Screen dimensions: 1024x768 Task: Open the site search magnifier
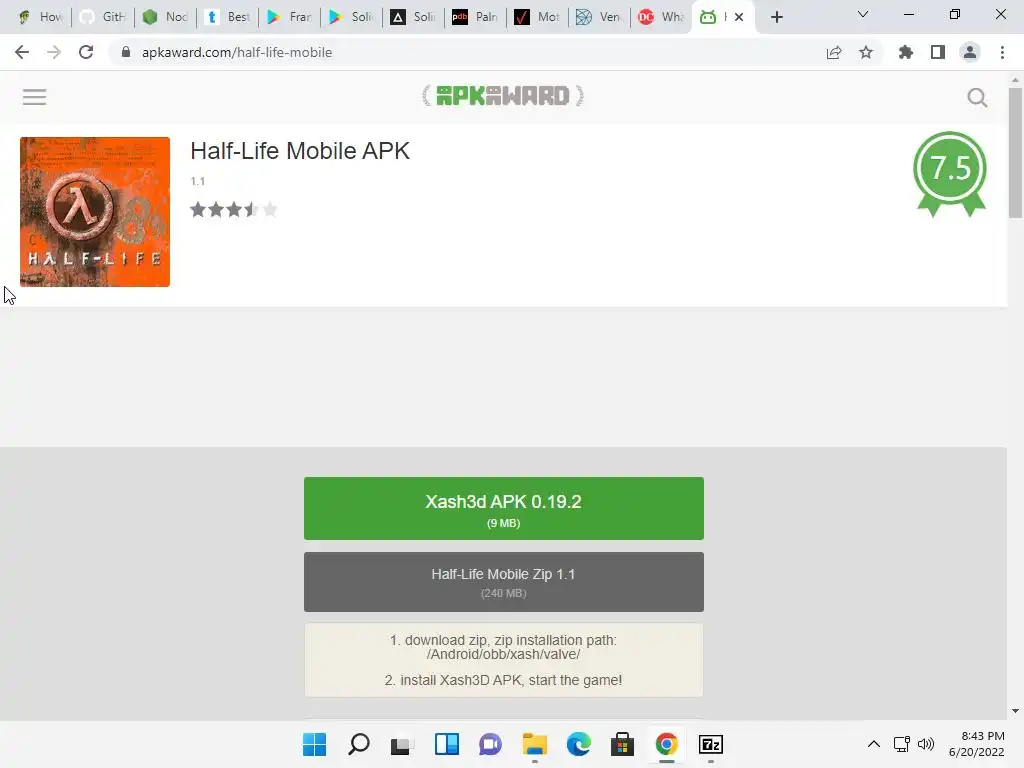(977, 97)
